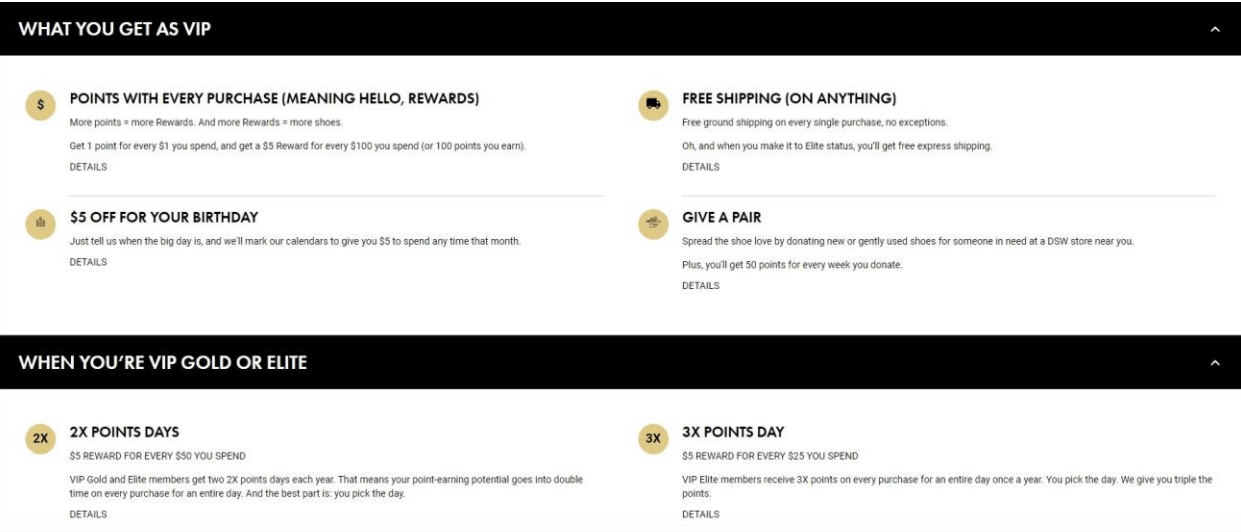Open Details under Points With Every Purchase

[88, 167]
